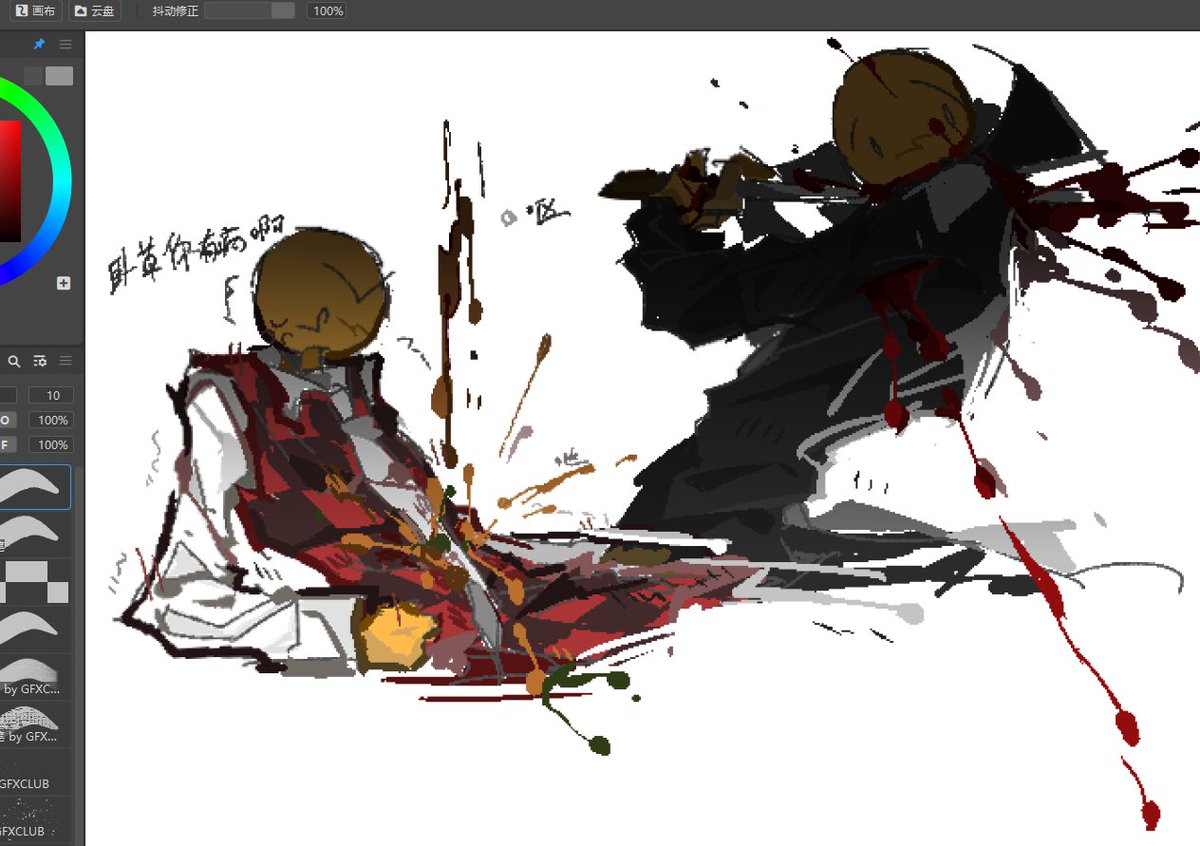The height and width of the screenshot is (846, 1200).
Task: Click the flow F 100% value field
Action: [49, 445]
